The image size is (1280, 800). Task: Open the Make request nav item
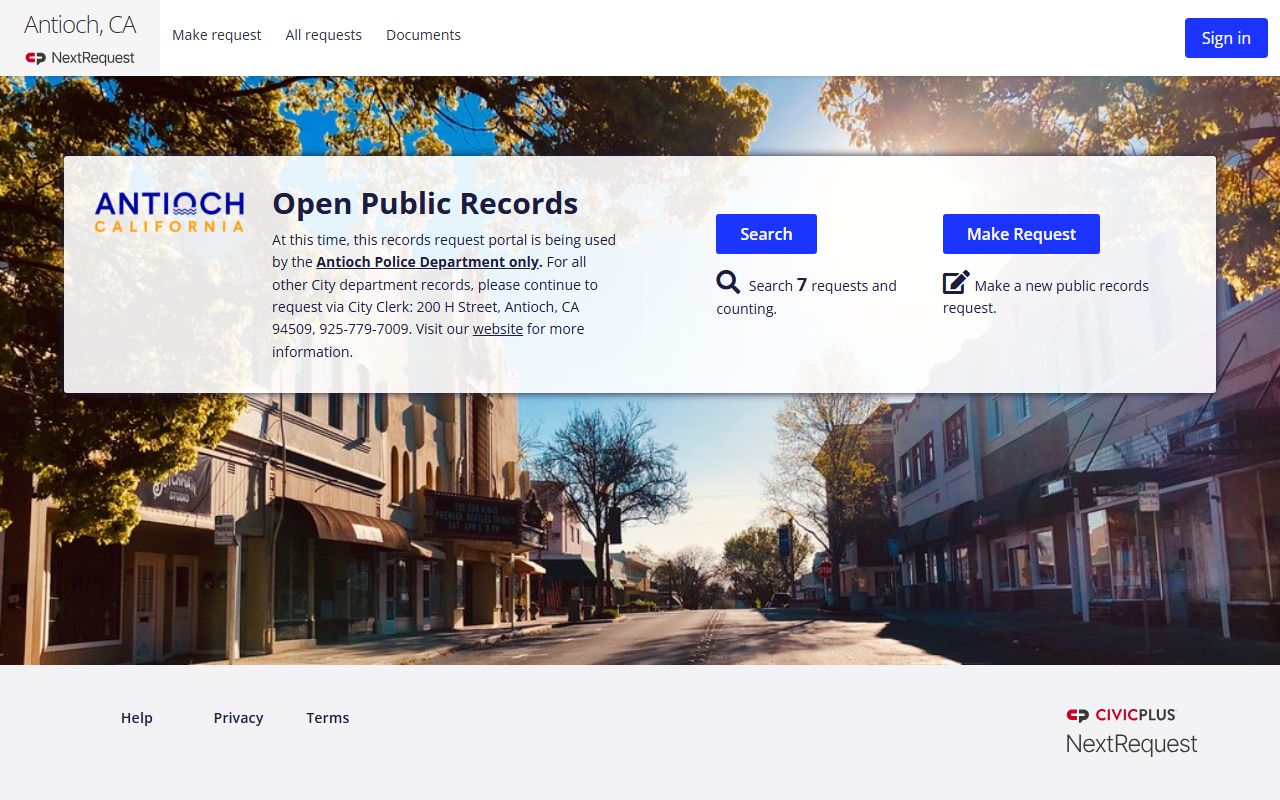216,35
